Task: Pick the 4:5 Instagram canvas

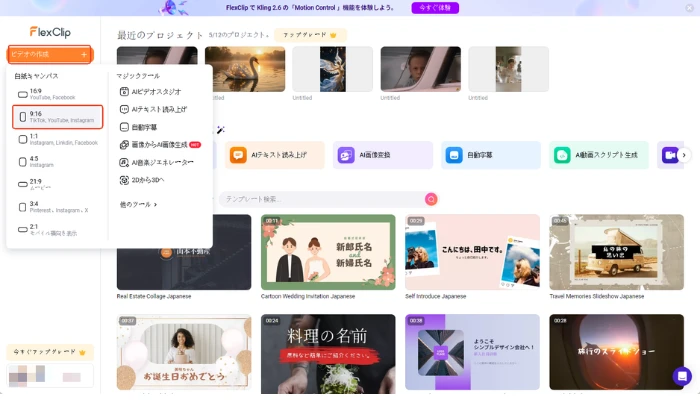Action: [57, 162]
